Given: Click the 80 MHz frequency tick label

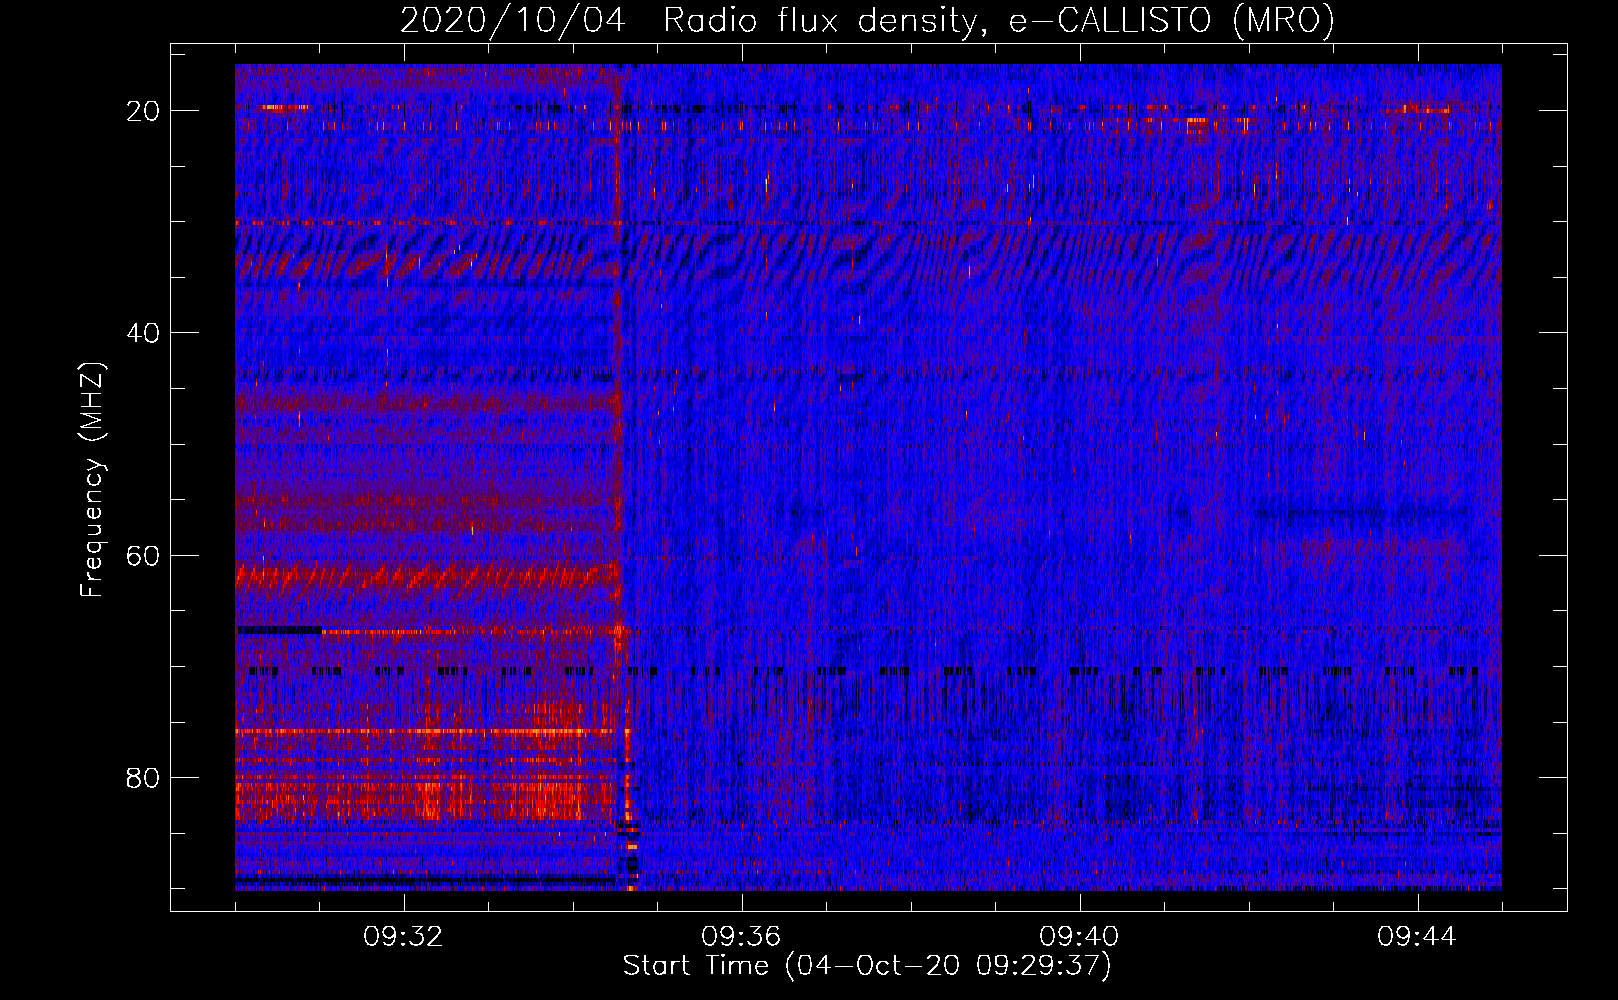Looking at the screenshot, I should [144, 778].
